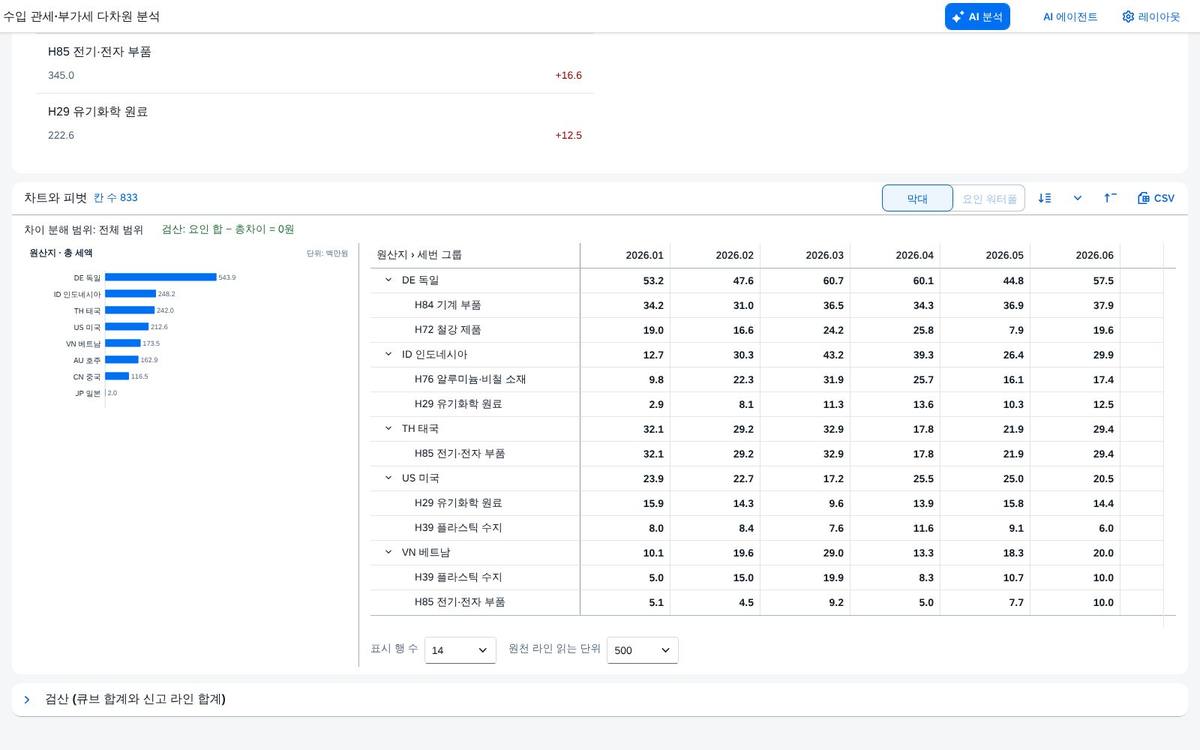Click H72 철강 제품 2026.05 value 7.9
This screenshot has height=750, width=1200.
click(x=1016, y=330)
